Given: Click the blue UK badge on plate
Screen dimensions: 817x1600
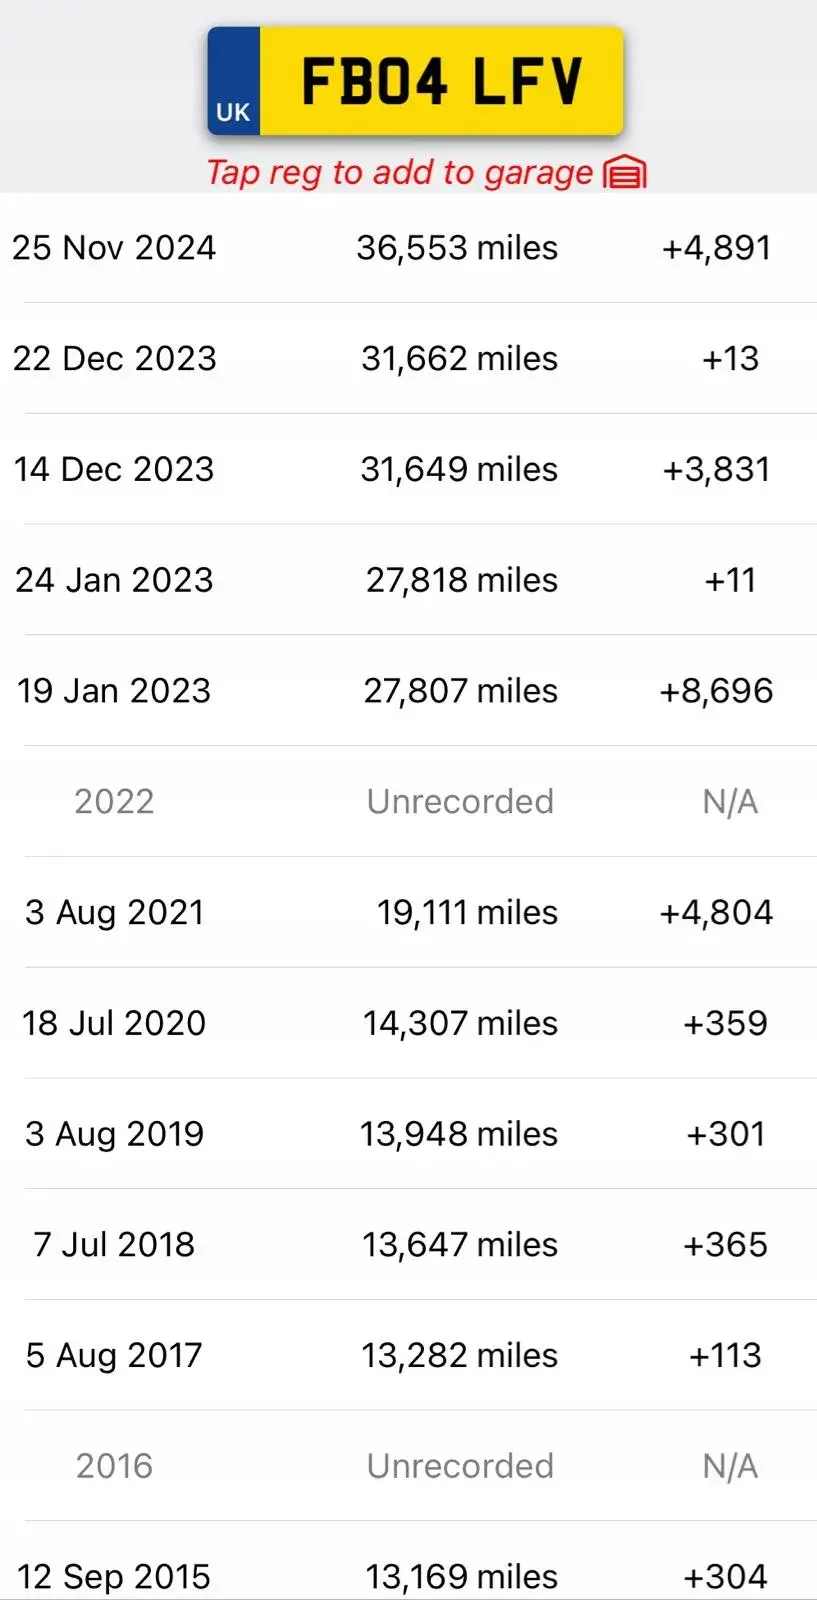Looking at the screenshot, I should [x=234, y=82].
